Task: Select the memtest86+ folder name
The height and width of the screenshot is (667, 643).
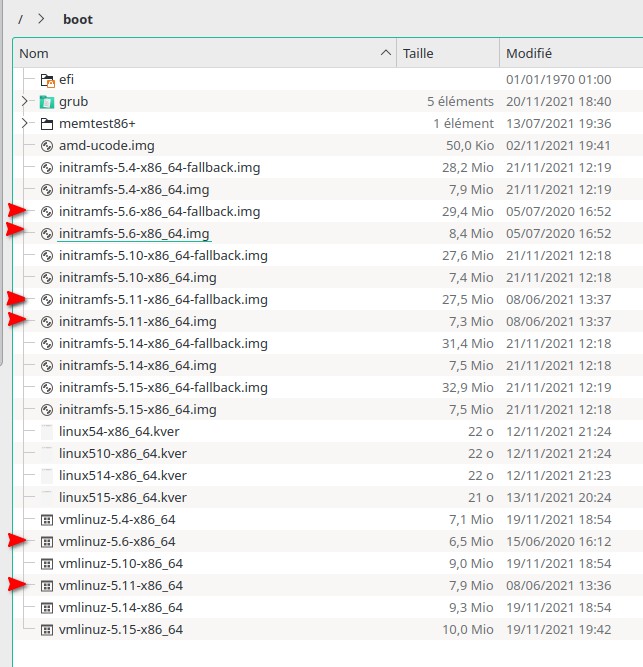Action: pyautogui.click(x=97, y=124)
